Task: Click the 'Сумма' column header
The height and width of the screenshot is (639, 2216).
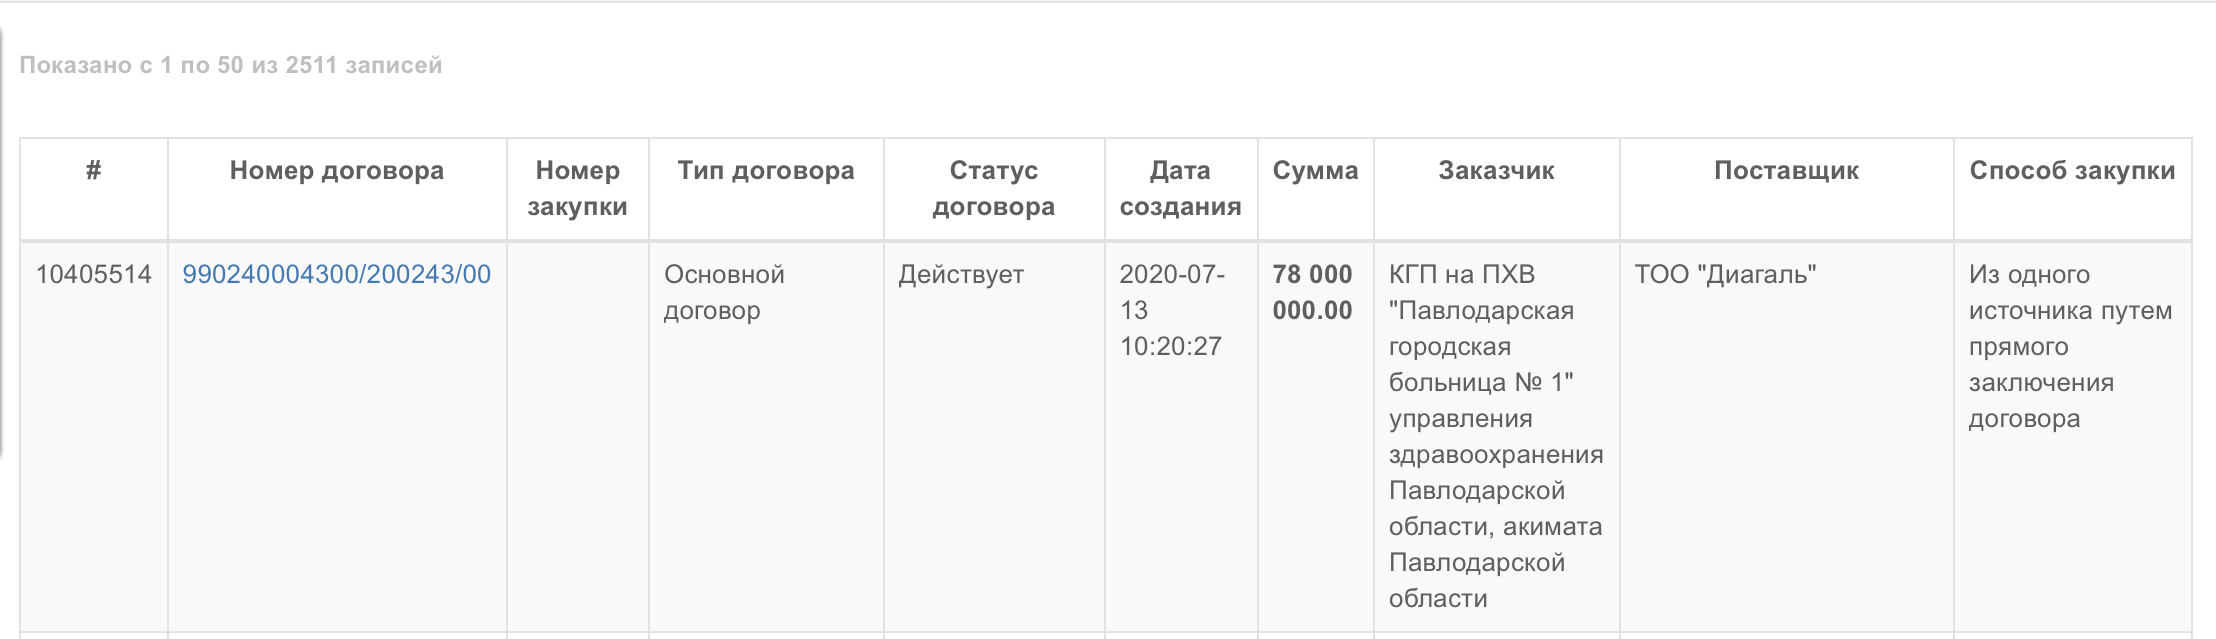Action: (1316, 170)
